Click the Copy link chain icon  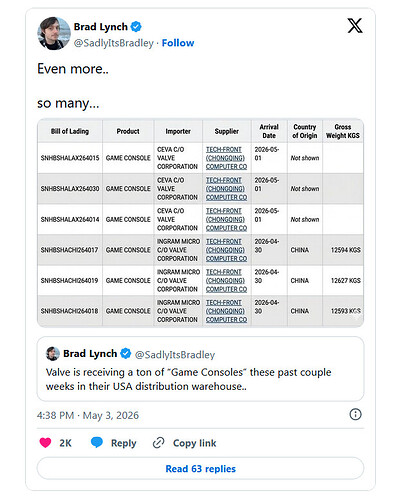(x=158, y=443)
